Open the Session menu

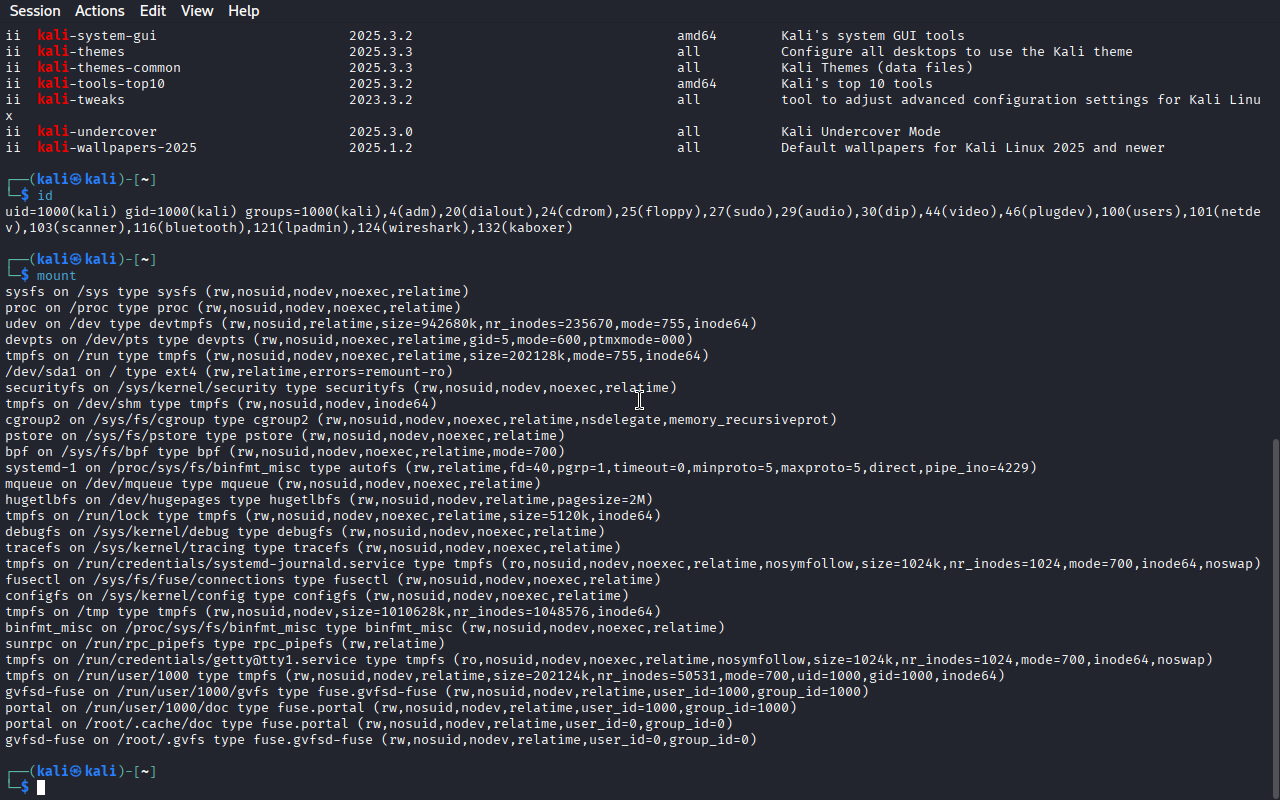coord(35,11)
